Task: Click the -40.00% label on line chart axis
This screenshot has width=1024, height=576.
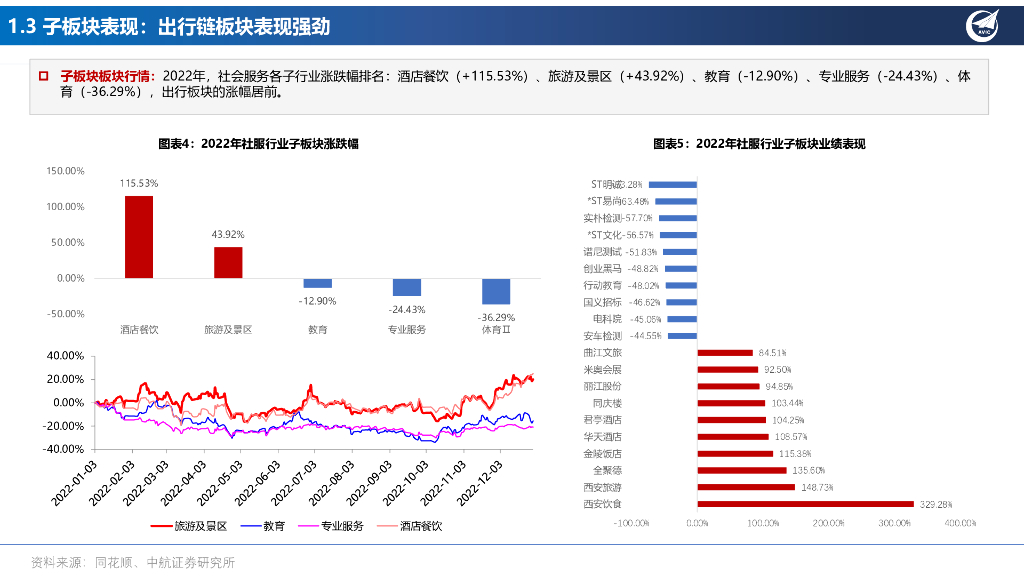Action: pyautogui.click(x=63, y=449)
